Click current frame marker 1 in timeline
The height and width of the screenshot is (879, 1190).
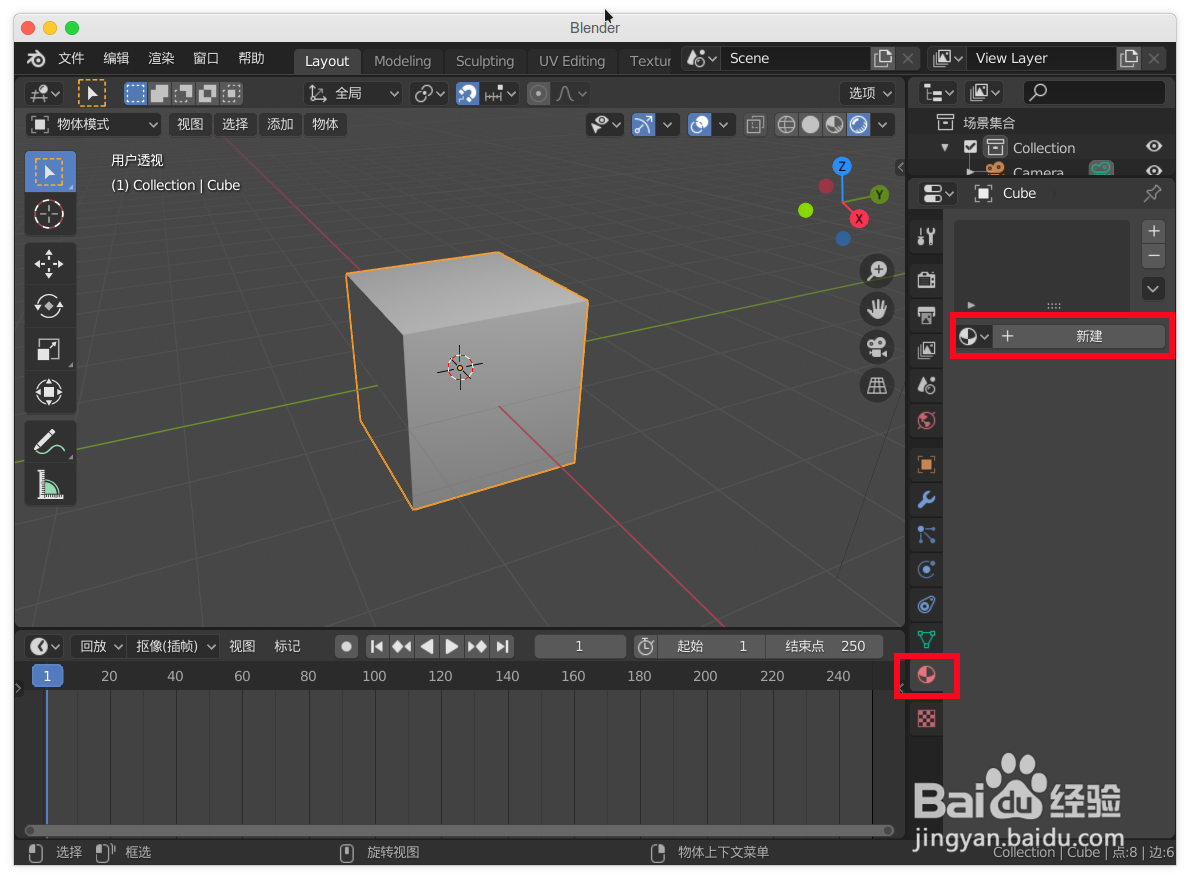point(47,676)
